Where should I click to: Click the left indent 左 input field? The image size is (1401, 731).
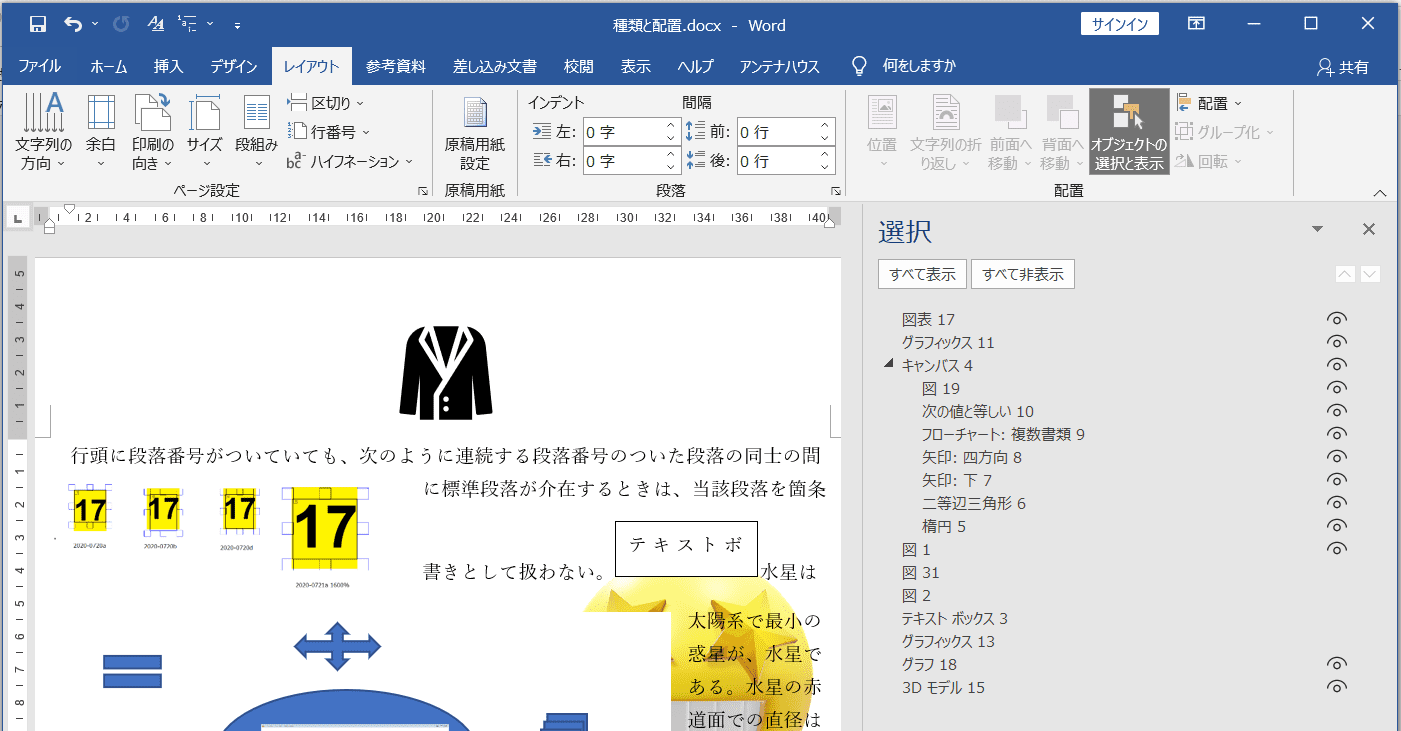click(622, 132)
